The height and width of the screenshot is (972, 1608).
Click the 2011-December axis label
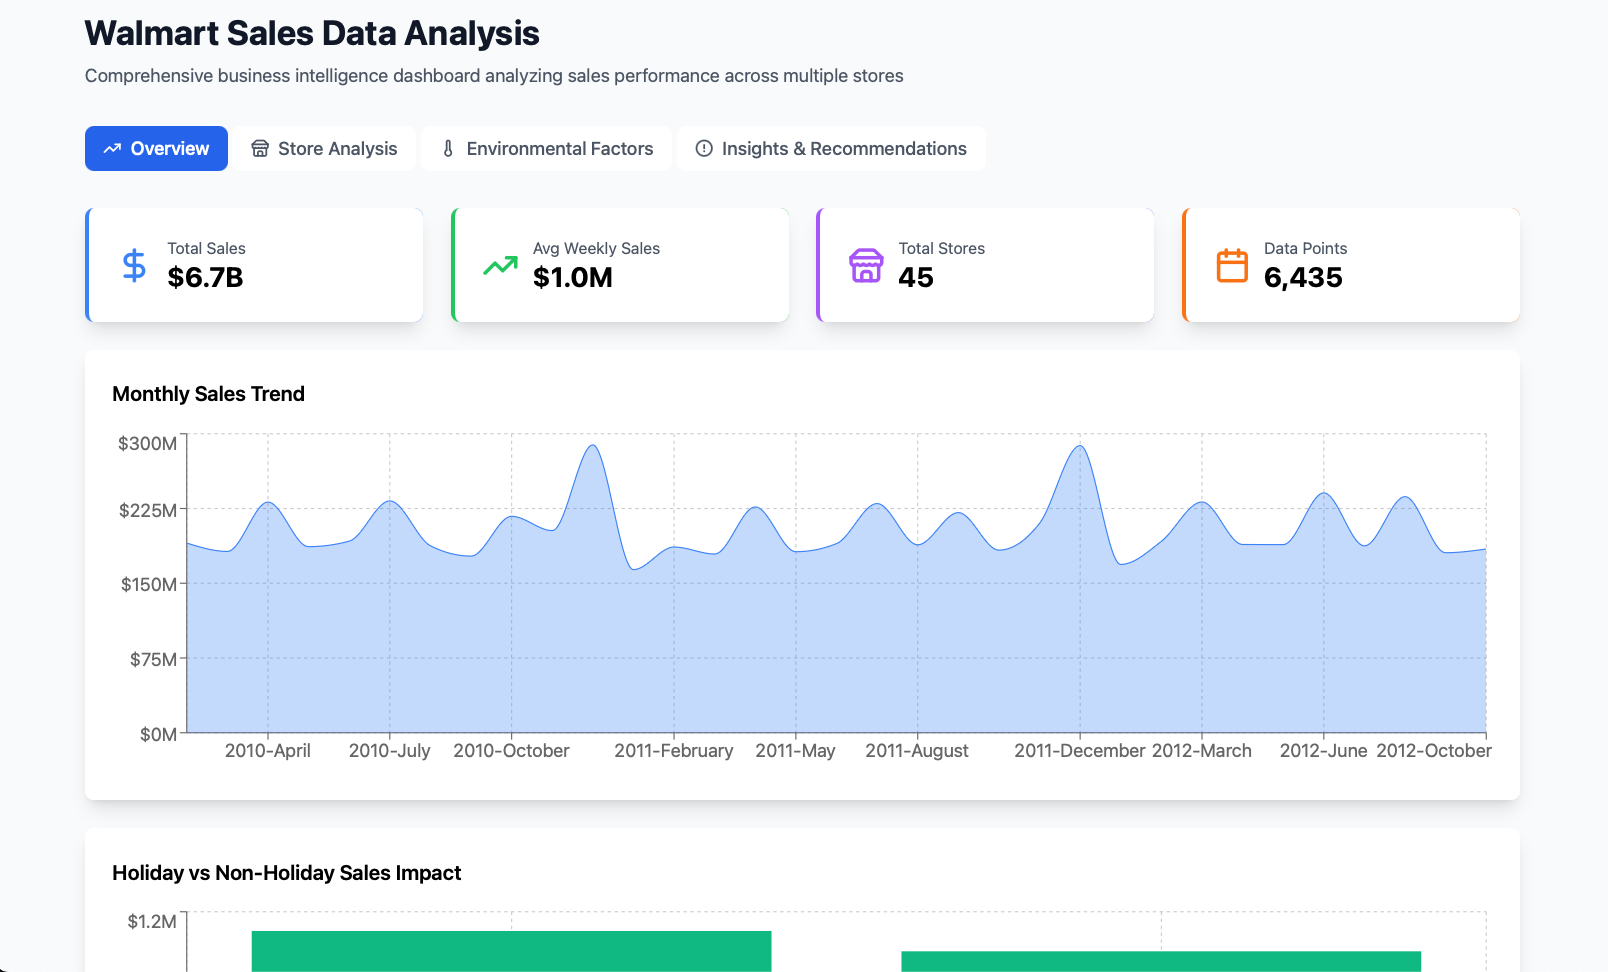pyautogui.click(x=1080, y=751)
